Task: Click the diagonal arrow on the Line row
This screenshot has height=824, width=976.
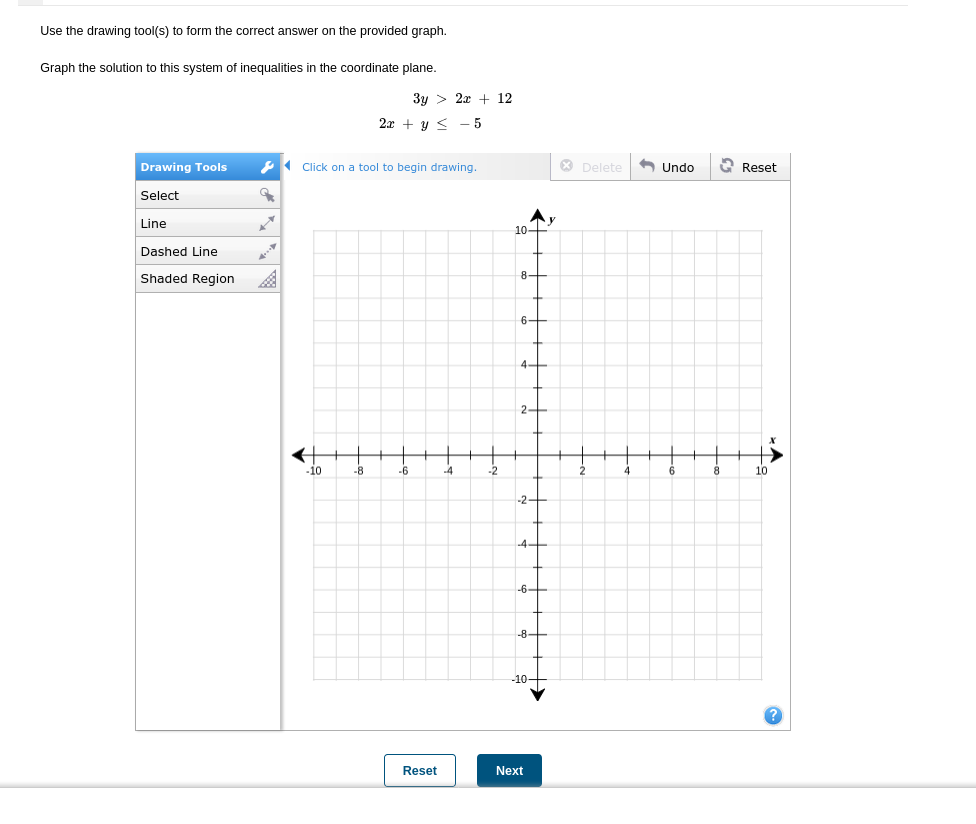Action: (267, 222)
